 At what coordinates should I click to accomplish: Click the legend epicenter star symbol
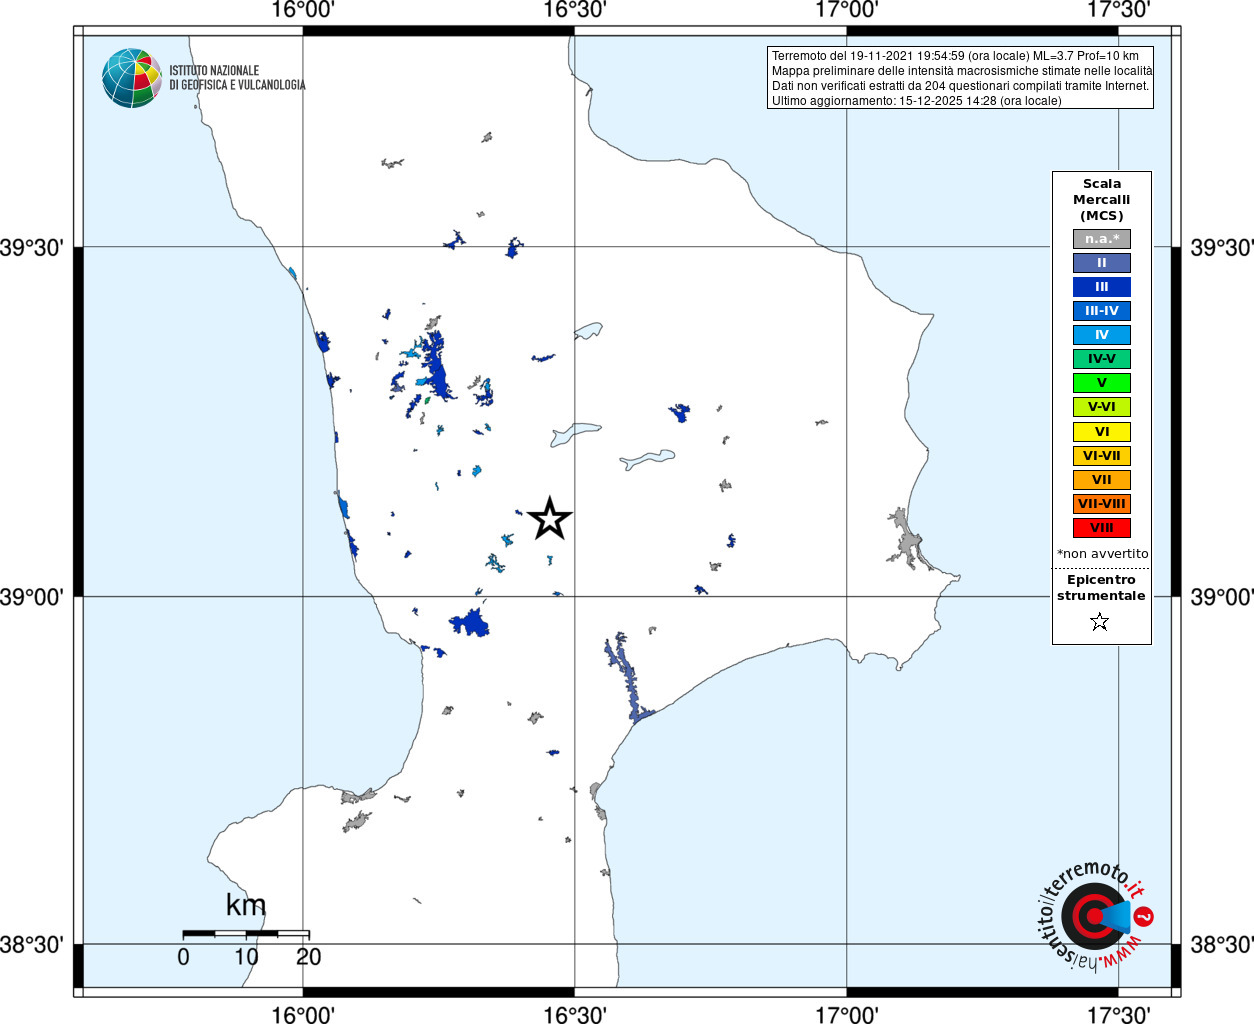tap(1100, 622)
